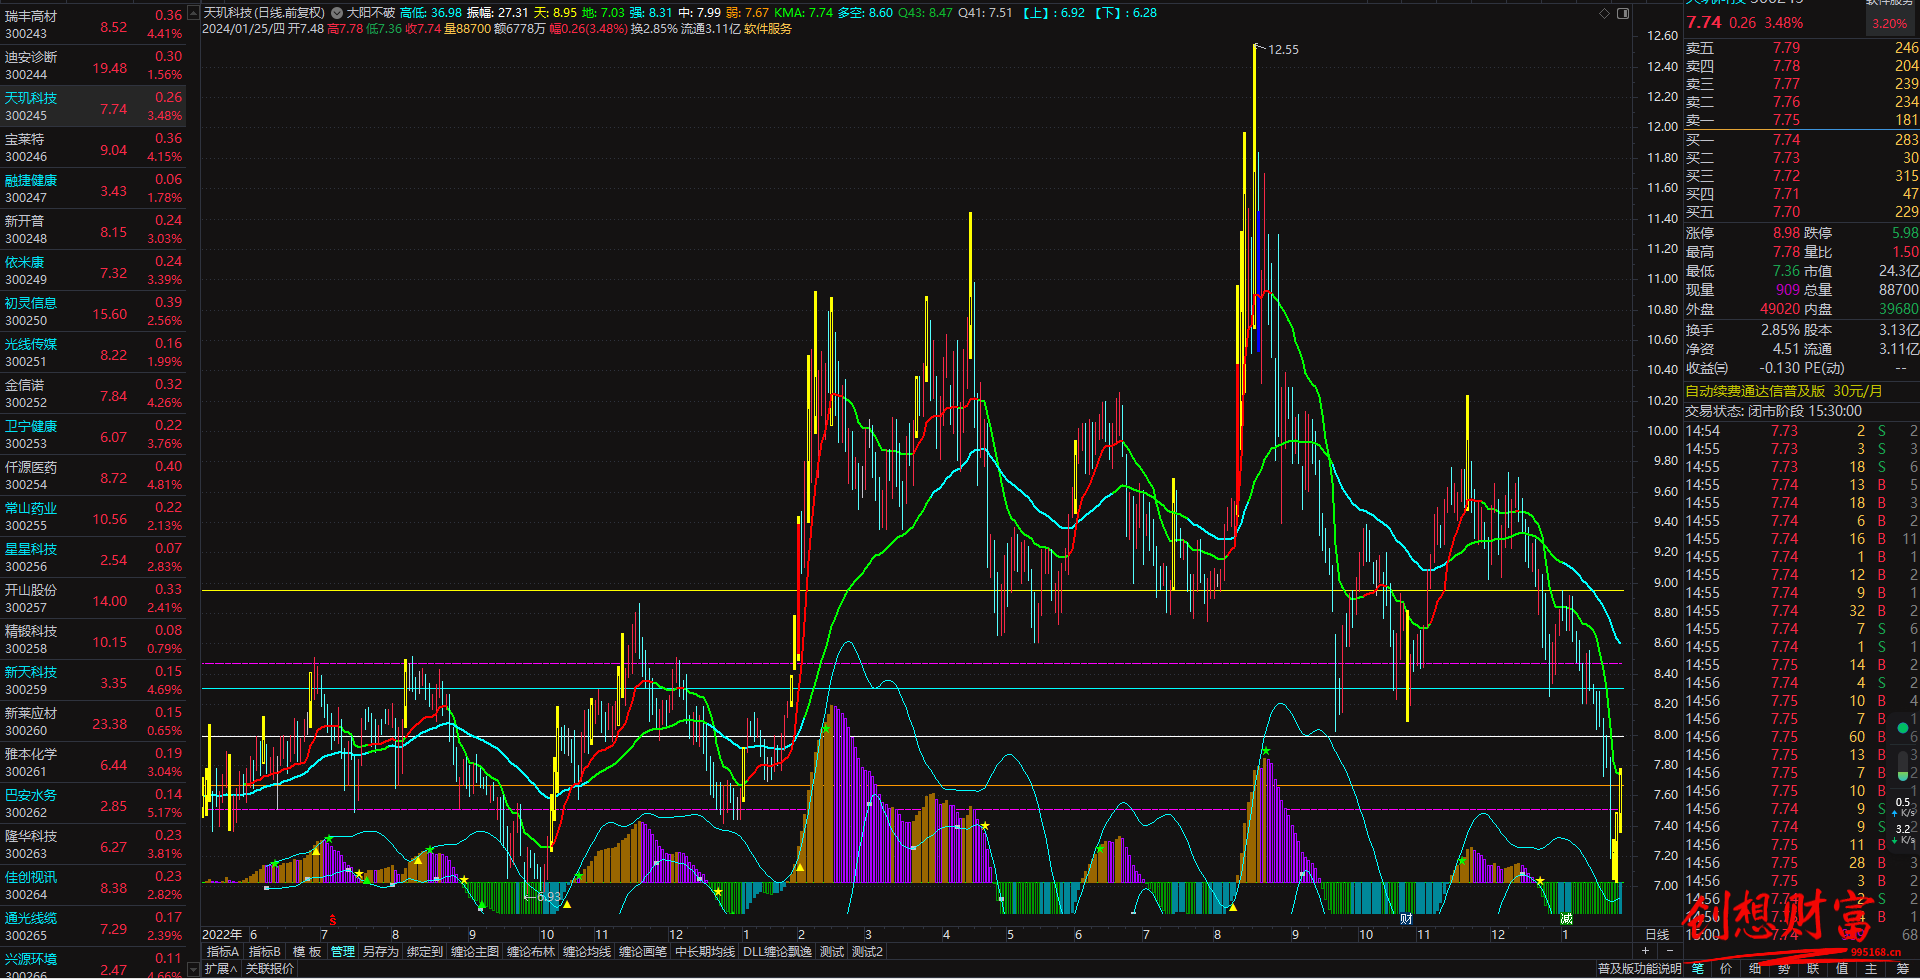Switch to the 值 tab

[x=1842, y=968]
